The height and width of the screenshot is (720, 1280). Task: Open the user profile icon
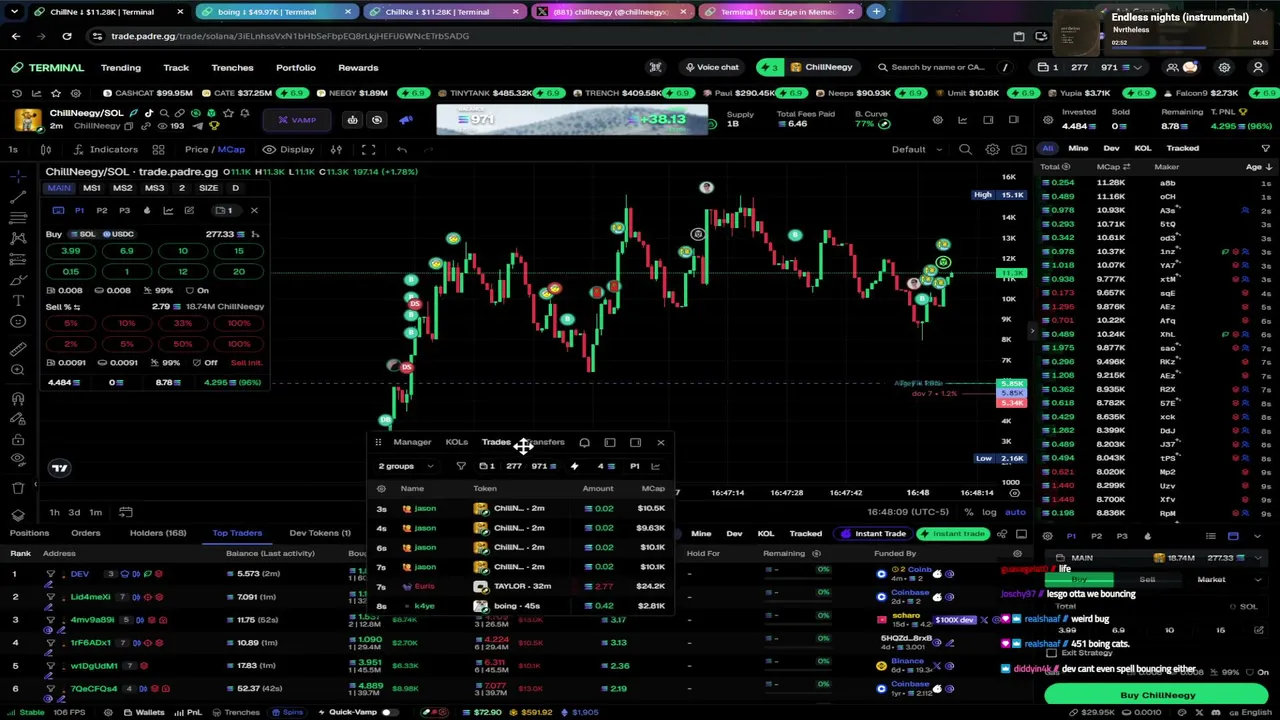[x=1258, y=67]
